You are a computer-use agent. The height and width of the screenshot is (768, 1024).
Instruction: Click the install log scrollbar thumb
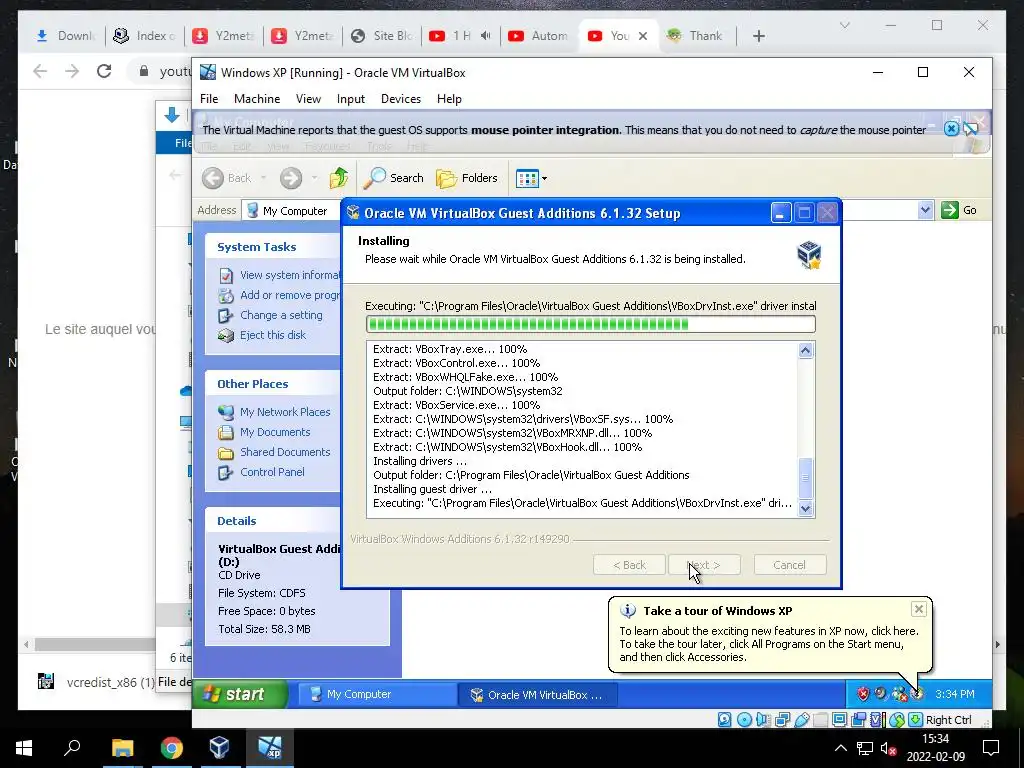(x=805, y=478)
